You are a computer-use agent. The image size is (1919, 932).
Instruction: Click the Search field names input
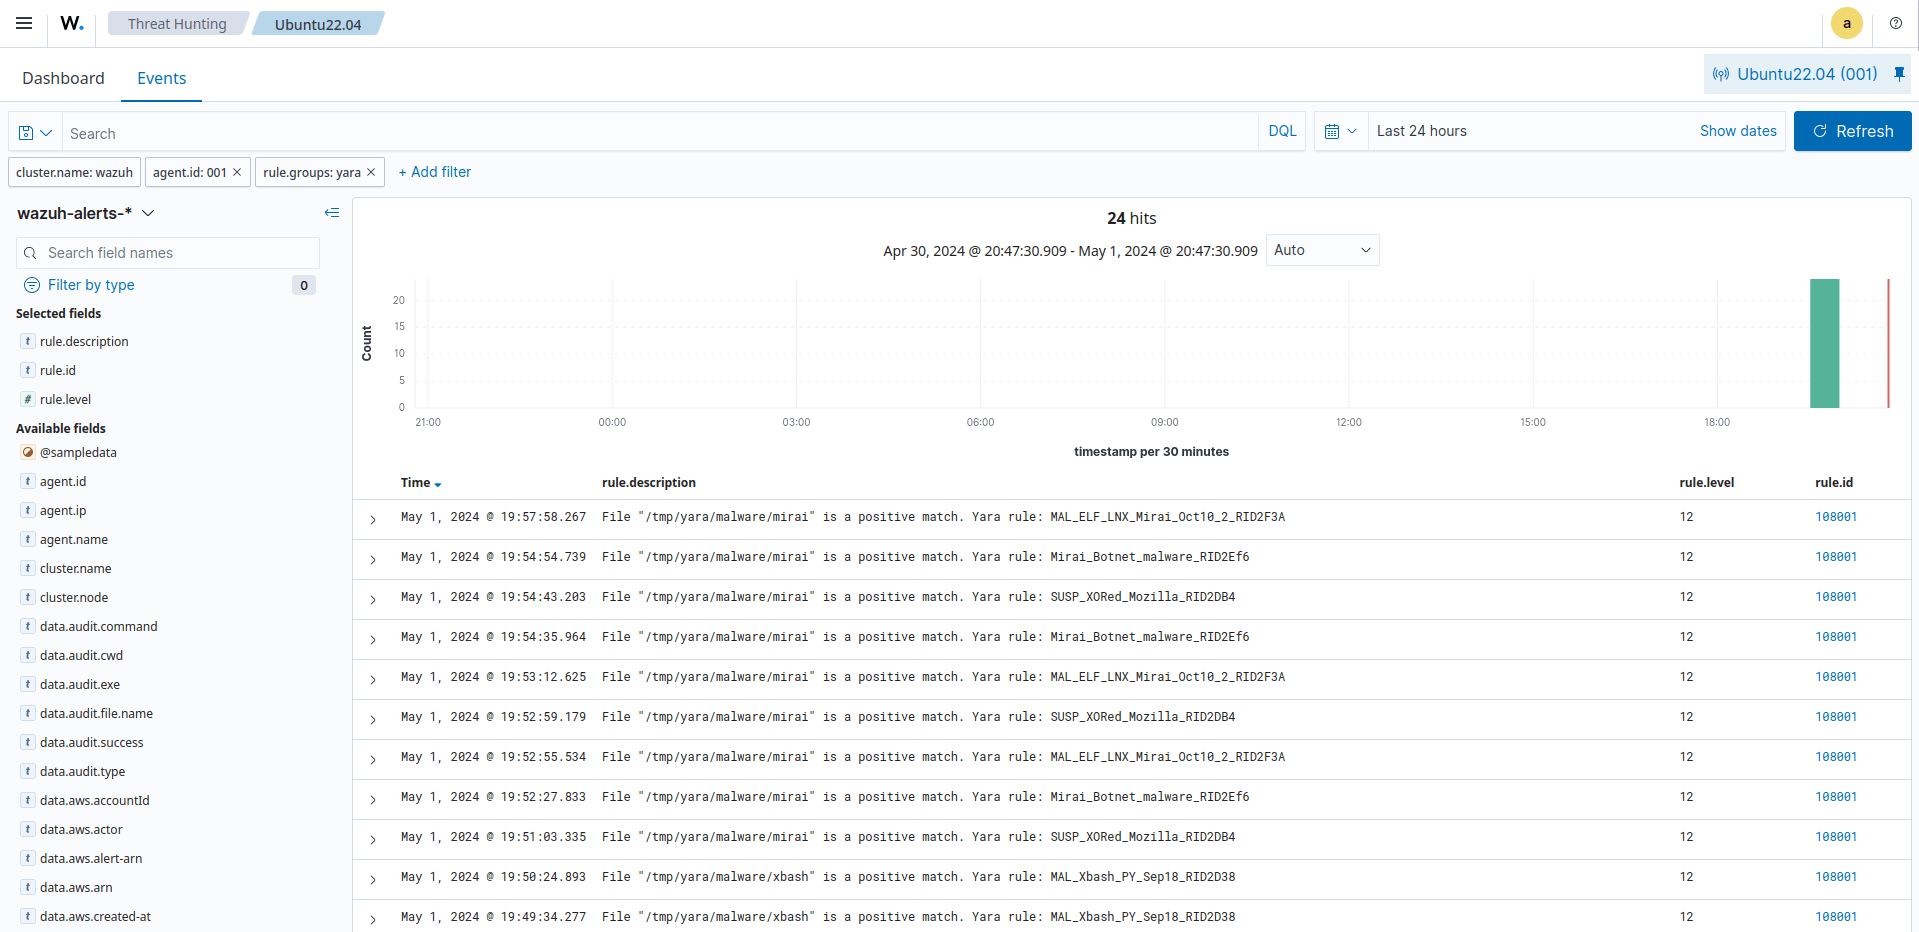pos(167,252)
